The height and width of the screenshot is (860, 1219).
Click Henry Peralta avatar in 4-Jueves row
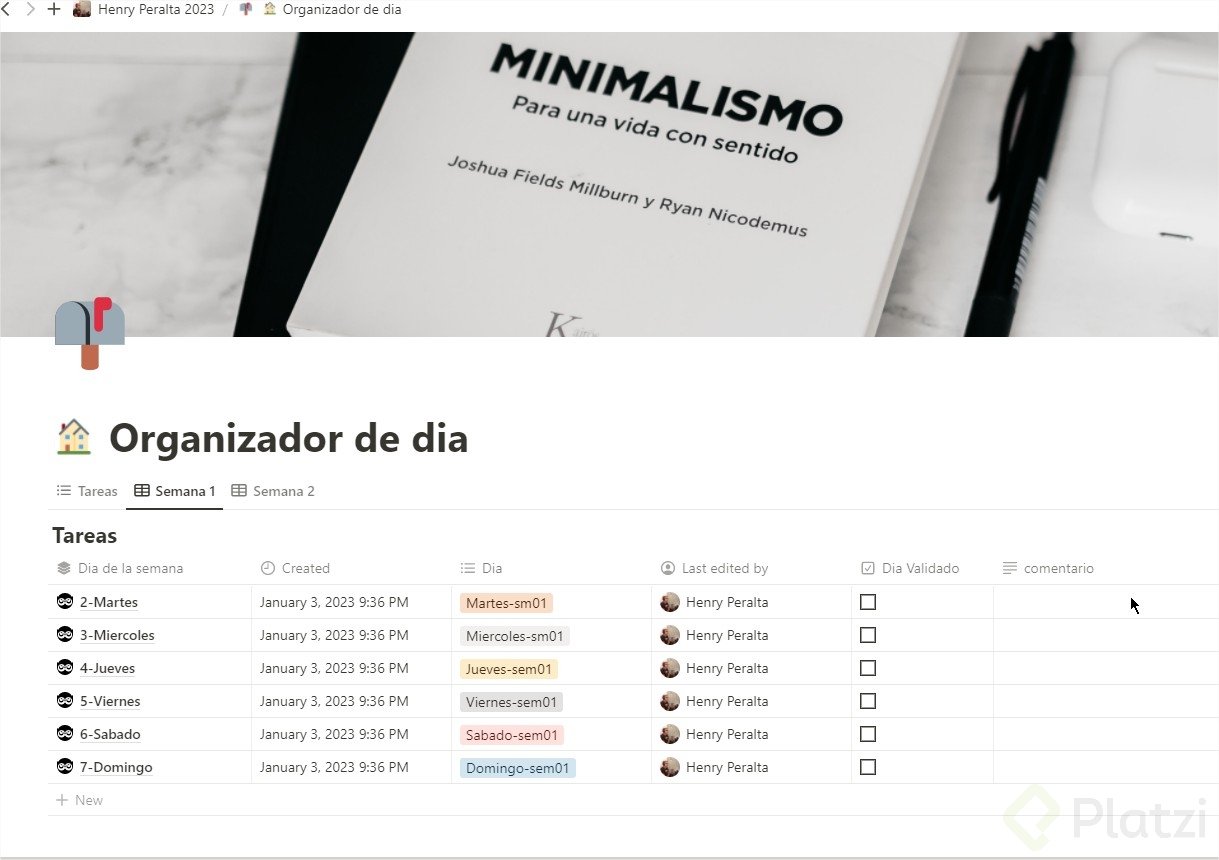point(670,668)
